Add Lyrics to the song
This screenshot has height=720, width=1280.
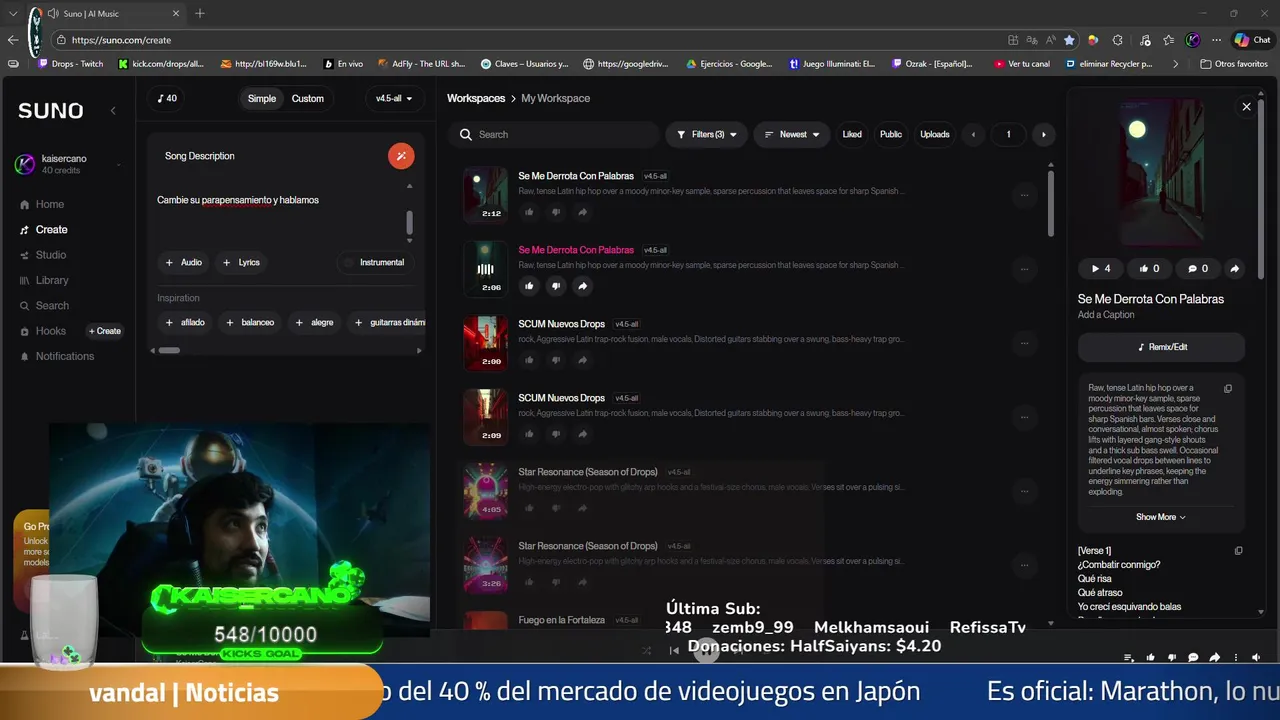coord(241,262)
